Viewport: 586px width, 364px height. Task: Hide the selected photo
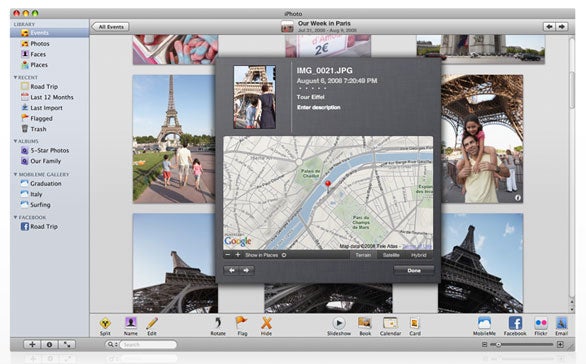point(266,326)
